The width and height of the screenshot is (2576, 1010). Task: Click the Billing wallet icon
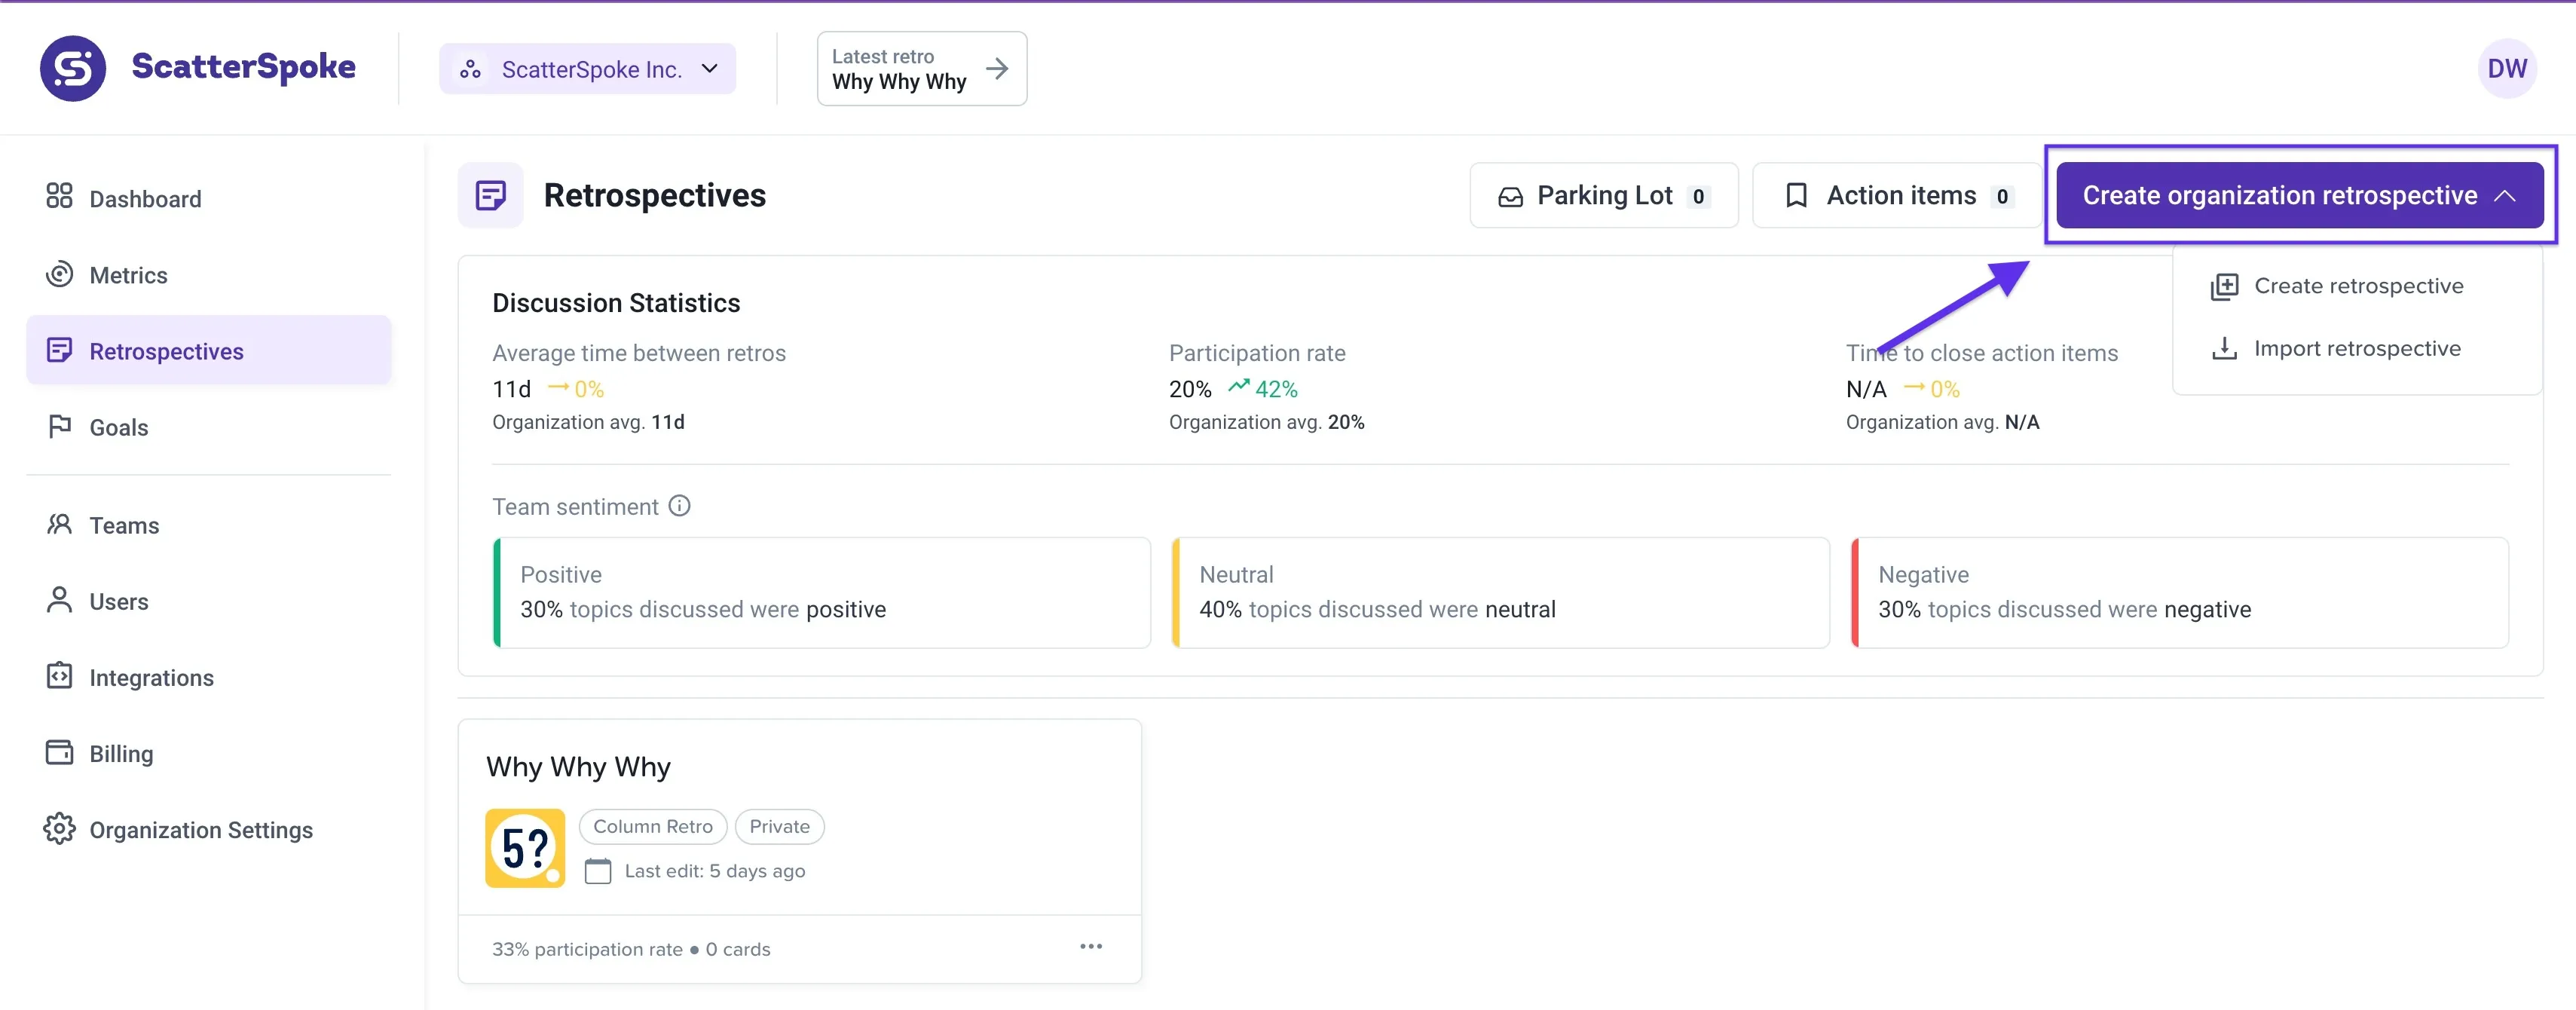click(59, 752)
